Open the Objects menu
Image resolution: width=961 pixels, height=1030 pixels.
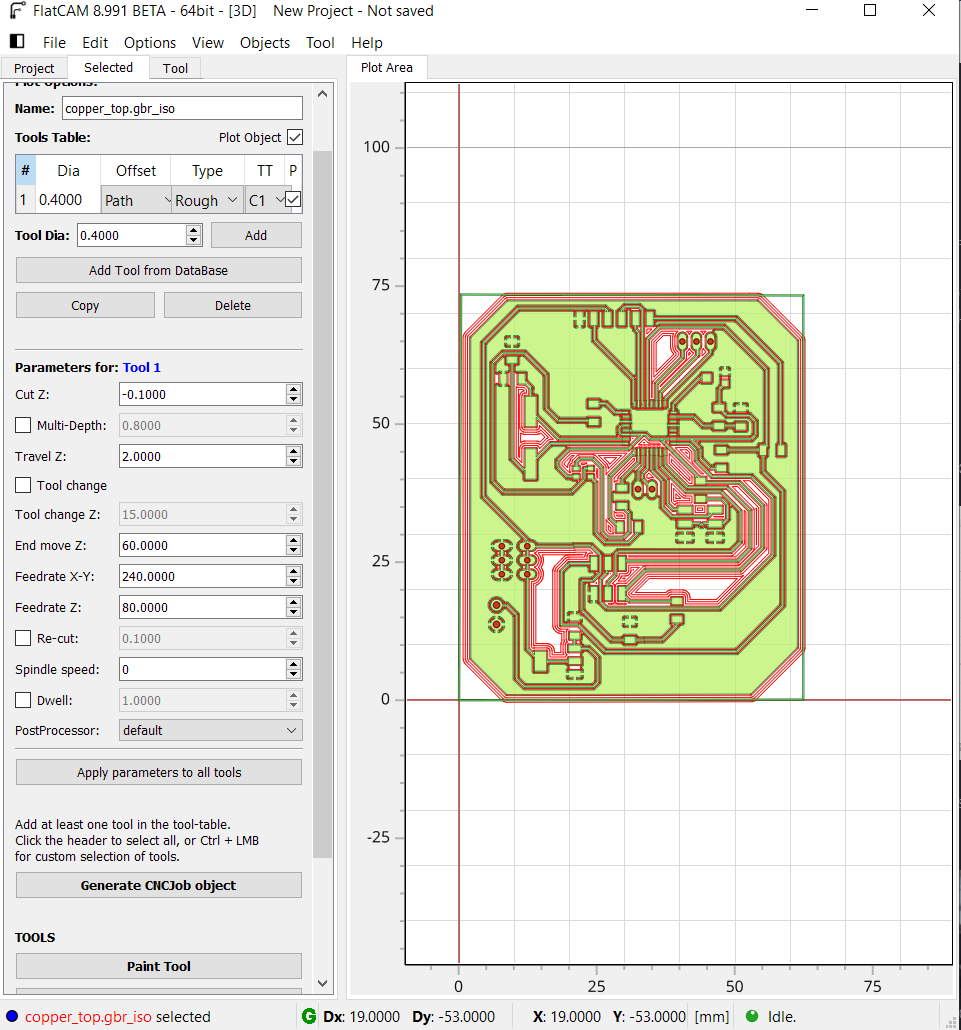click(265, 42)
